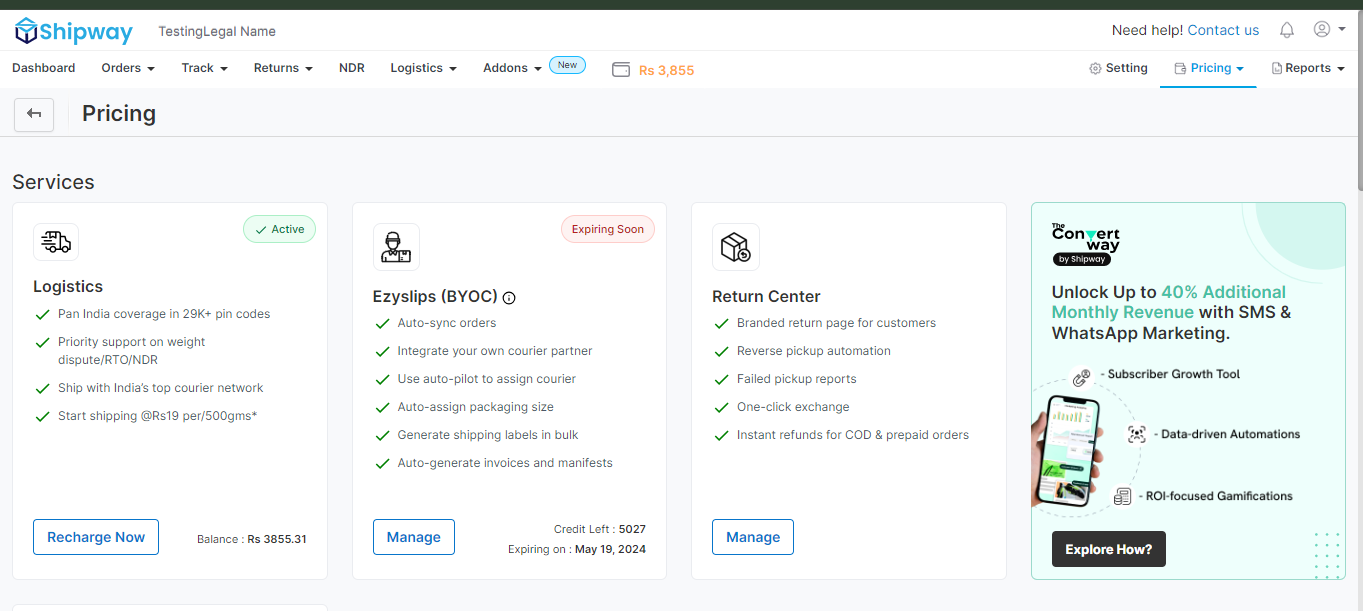1363x611 pixels.
Task: Click the Recharge Now button
Action: point(96,537)
